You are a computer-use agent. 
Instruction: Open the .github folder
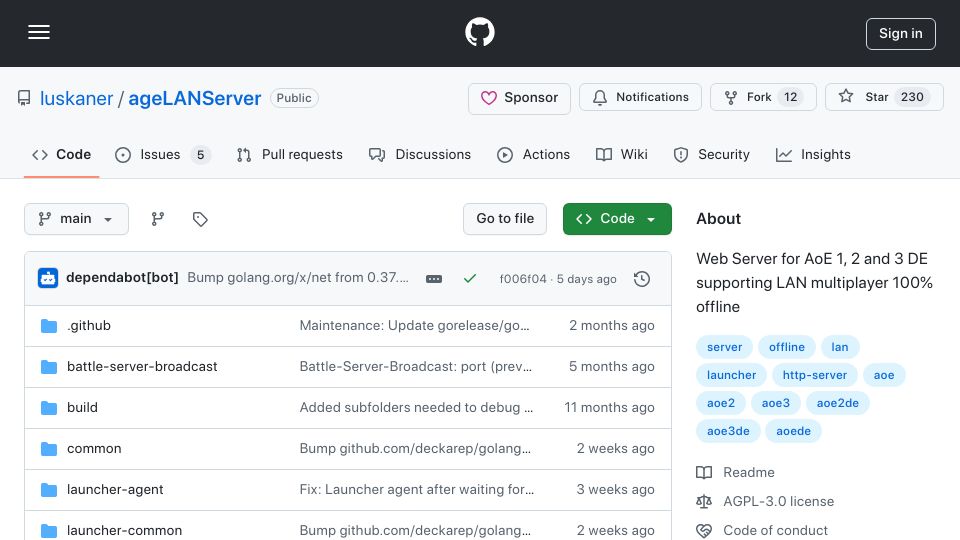pos(89,326)
